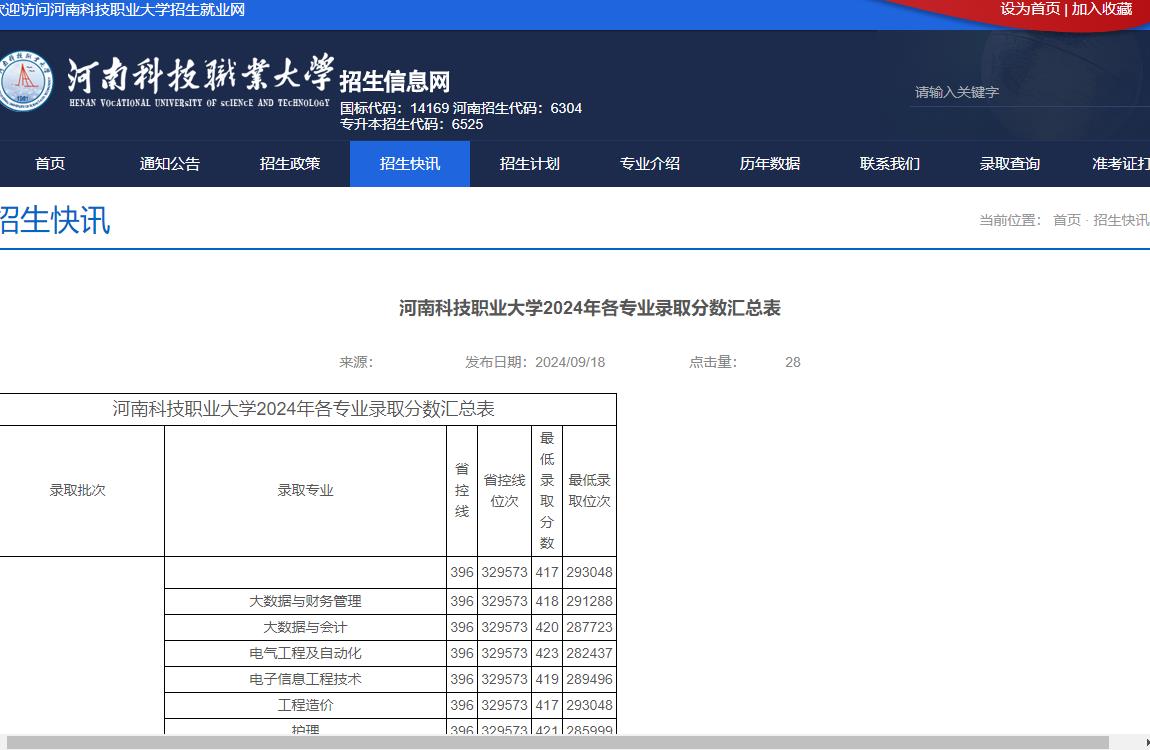1150x750 pixels.
Task: Click the 招生快讯 breadcrumb link
Action: [x=1121, y=220]
